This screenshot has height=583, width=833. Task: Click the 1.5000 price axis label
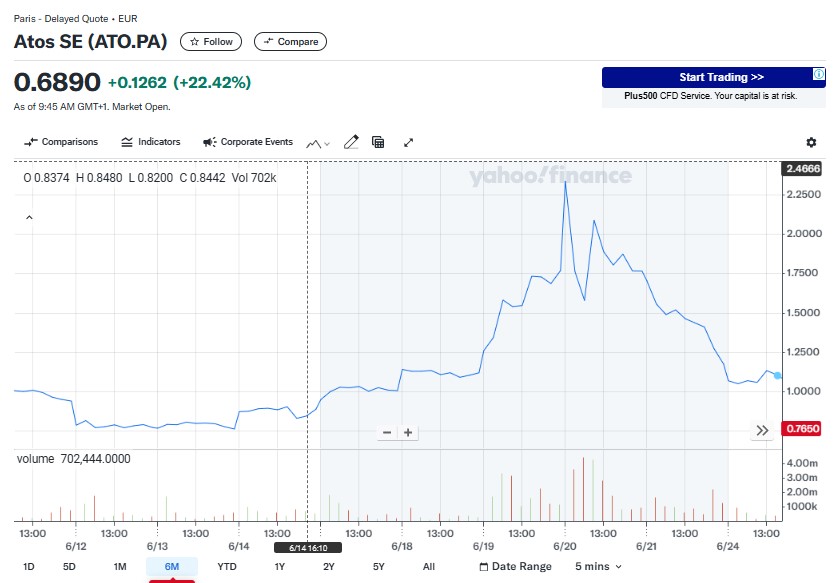pos(804,312)
